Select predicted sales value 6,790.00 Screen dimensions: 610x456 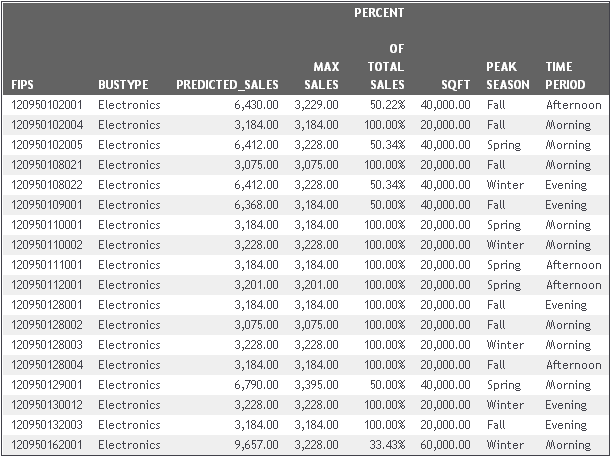(x=256, y=385)
